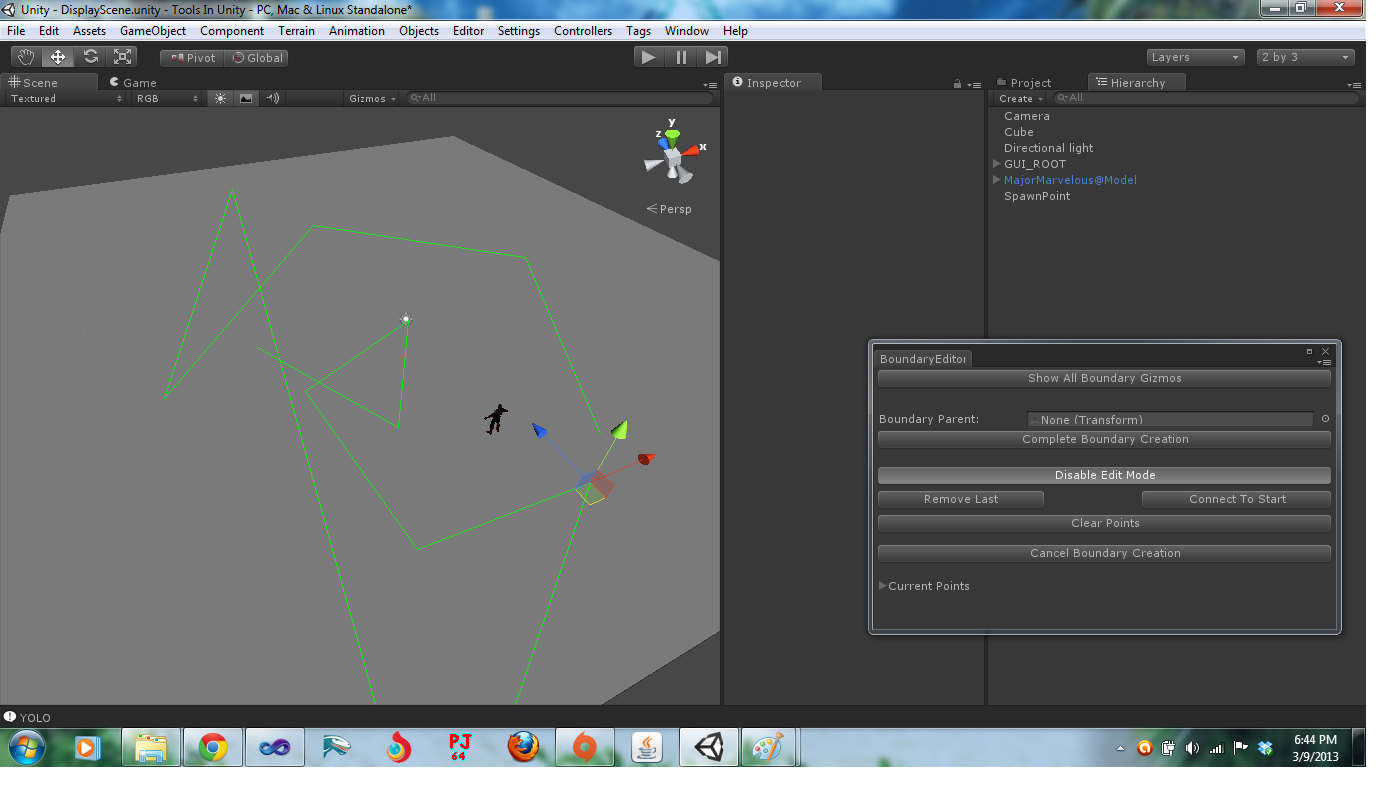Click the green Y axis cone on gizmo
This screenshot has height=792, width=1376.
[x=673, y=133]
